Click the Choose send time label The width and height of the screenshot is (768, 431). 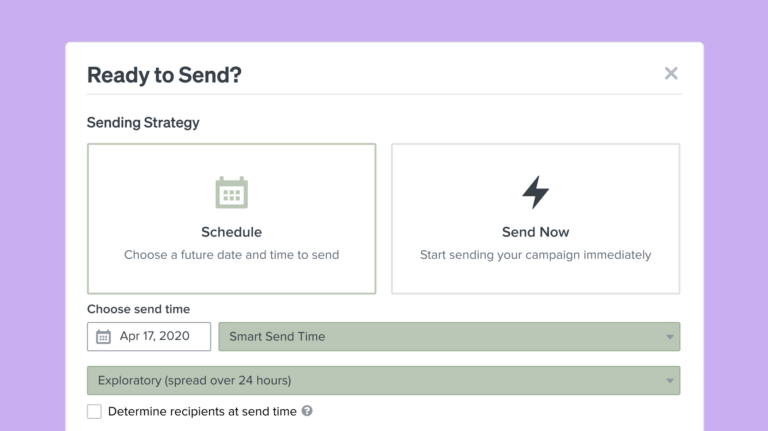[x=139, y=309]
